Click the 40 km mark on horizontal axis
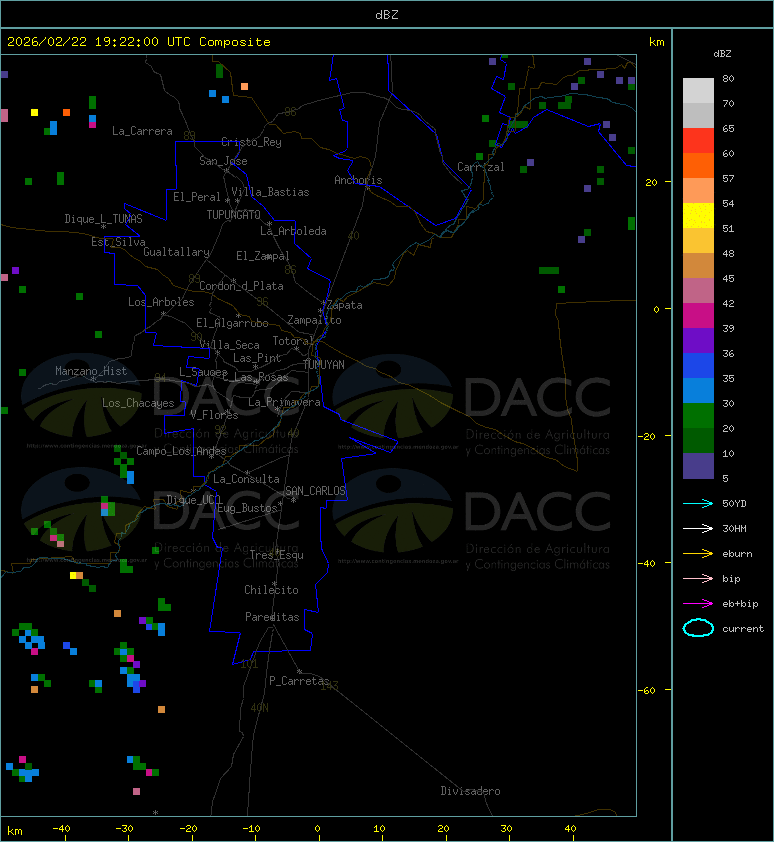Screen dimensions: 774x842 (x=570, y=829)
